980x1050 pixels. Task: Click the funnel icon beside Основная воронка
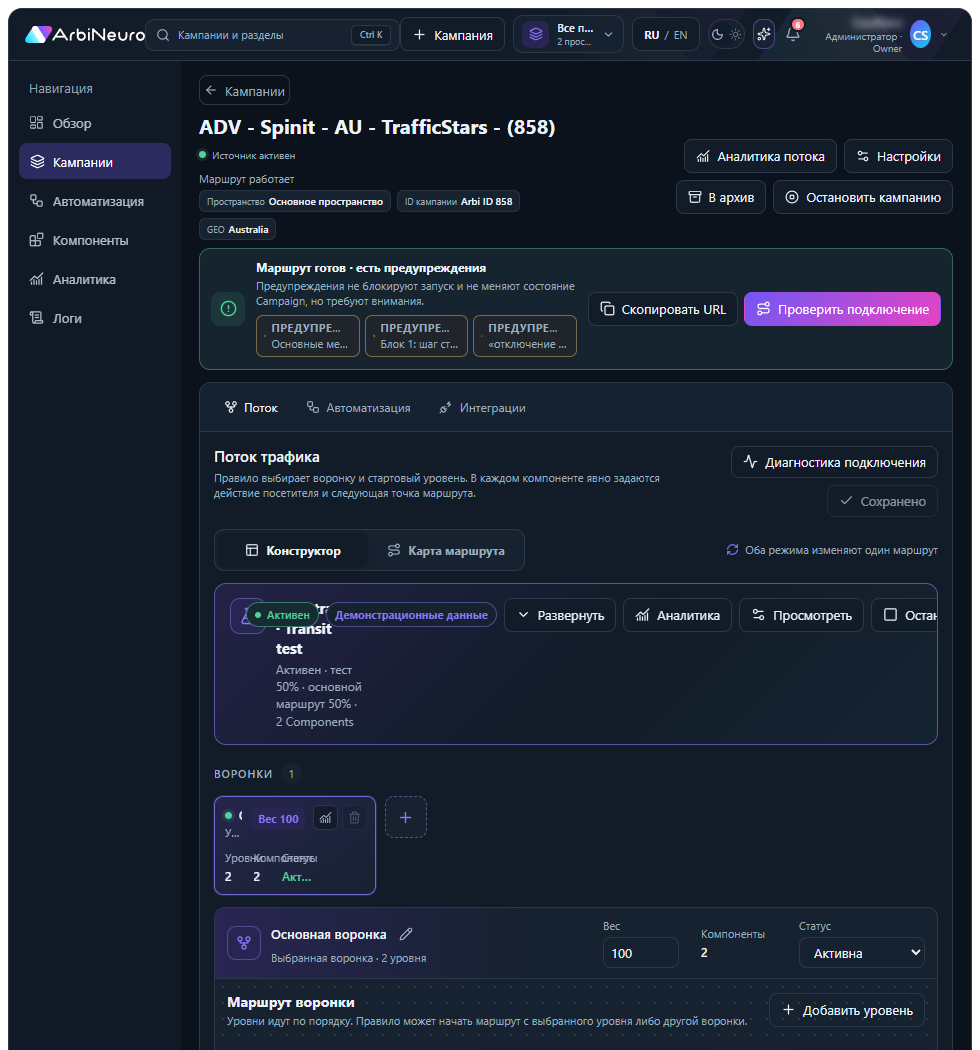point(244,943)
